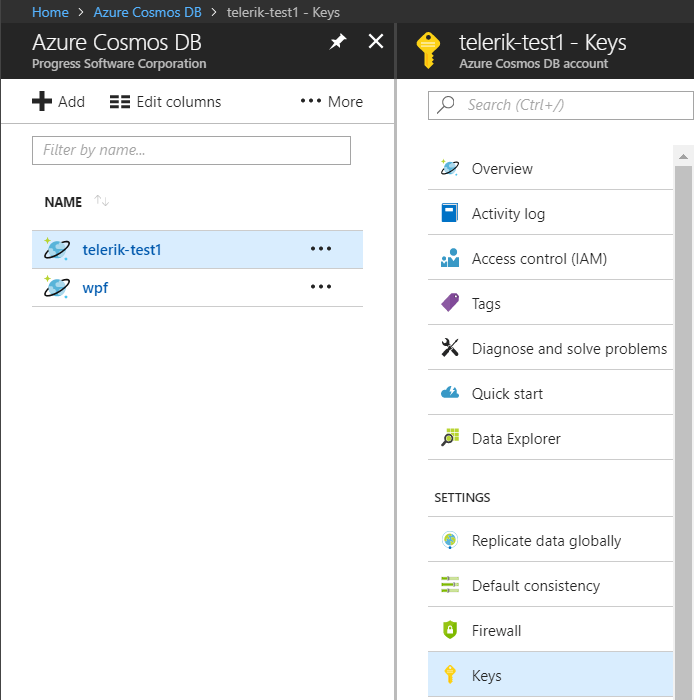Click the Tags icon
This screenshot has width=694, height=700.
(450, 303)
